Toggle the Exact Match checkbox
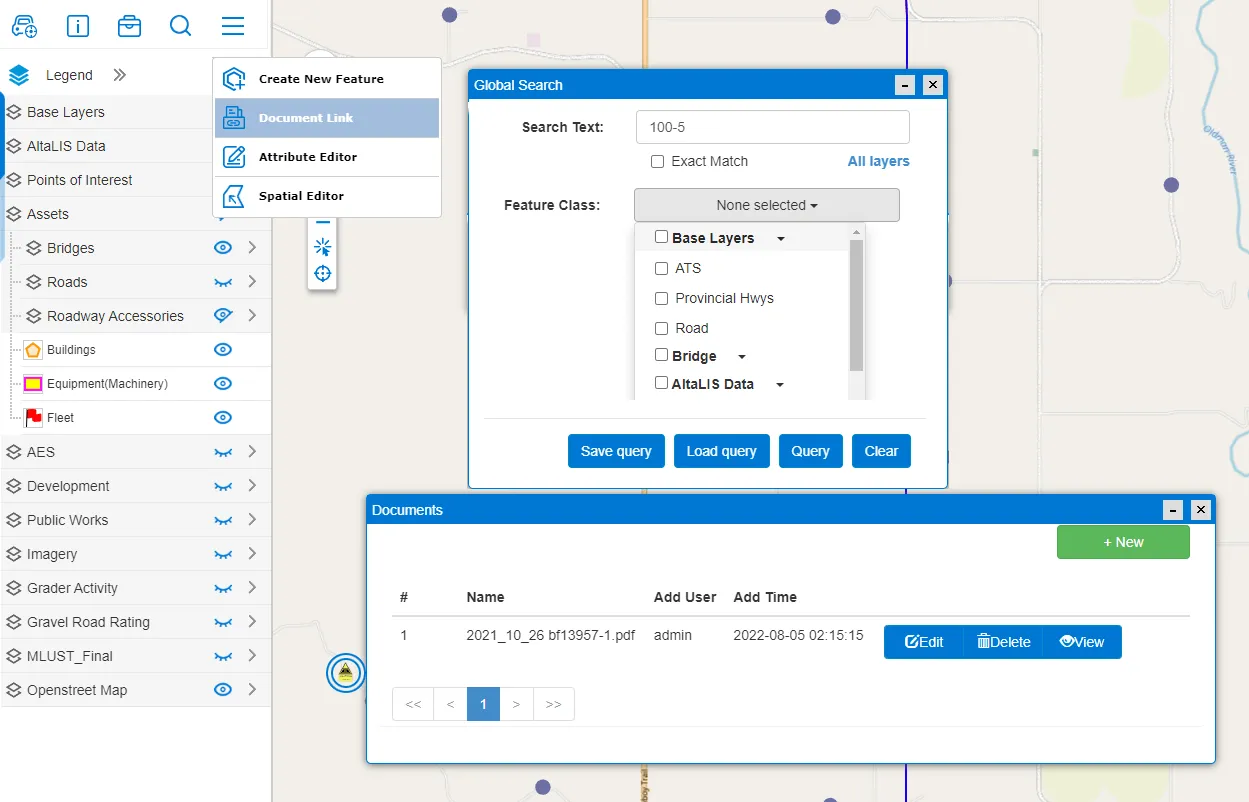 [657, 161]
